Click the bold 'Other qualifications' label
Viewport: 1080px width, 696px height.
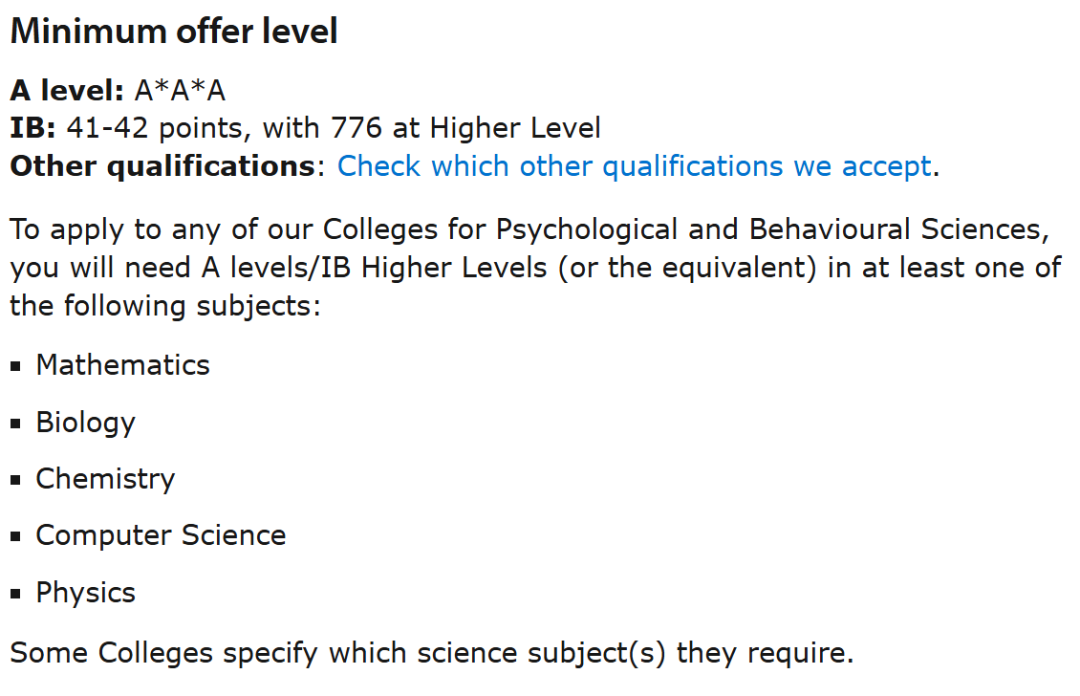point(163,166)
